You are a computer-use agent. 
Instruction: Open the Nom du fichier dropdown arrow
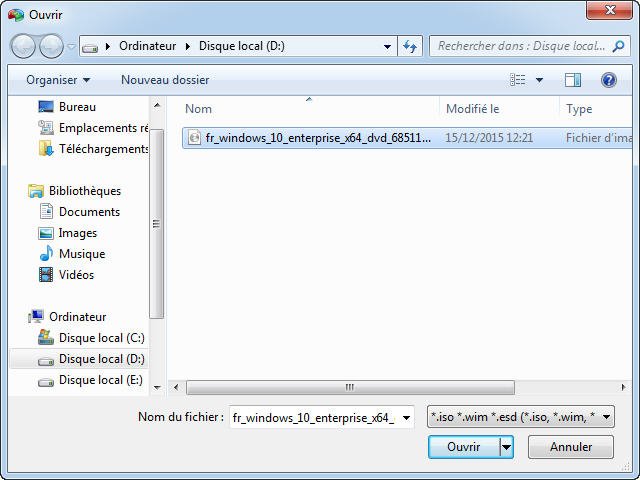click(407, 418)
